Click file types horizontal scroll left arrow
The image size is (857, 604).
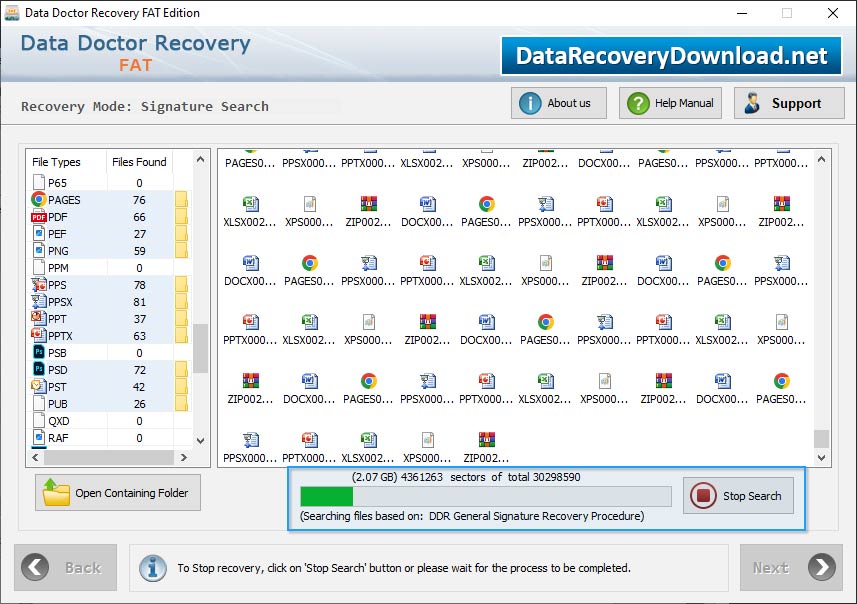(36, 458)
